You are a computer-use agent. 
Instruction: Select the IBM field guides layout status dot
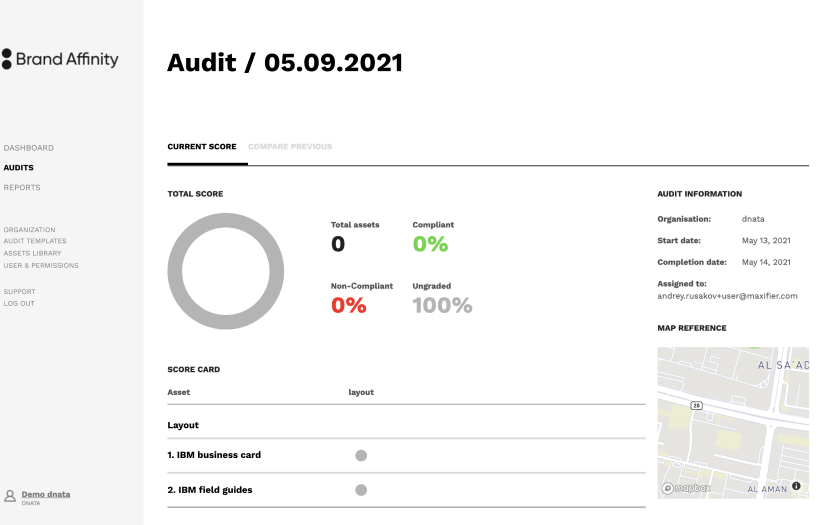(361, 490)
